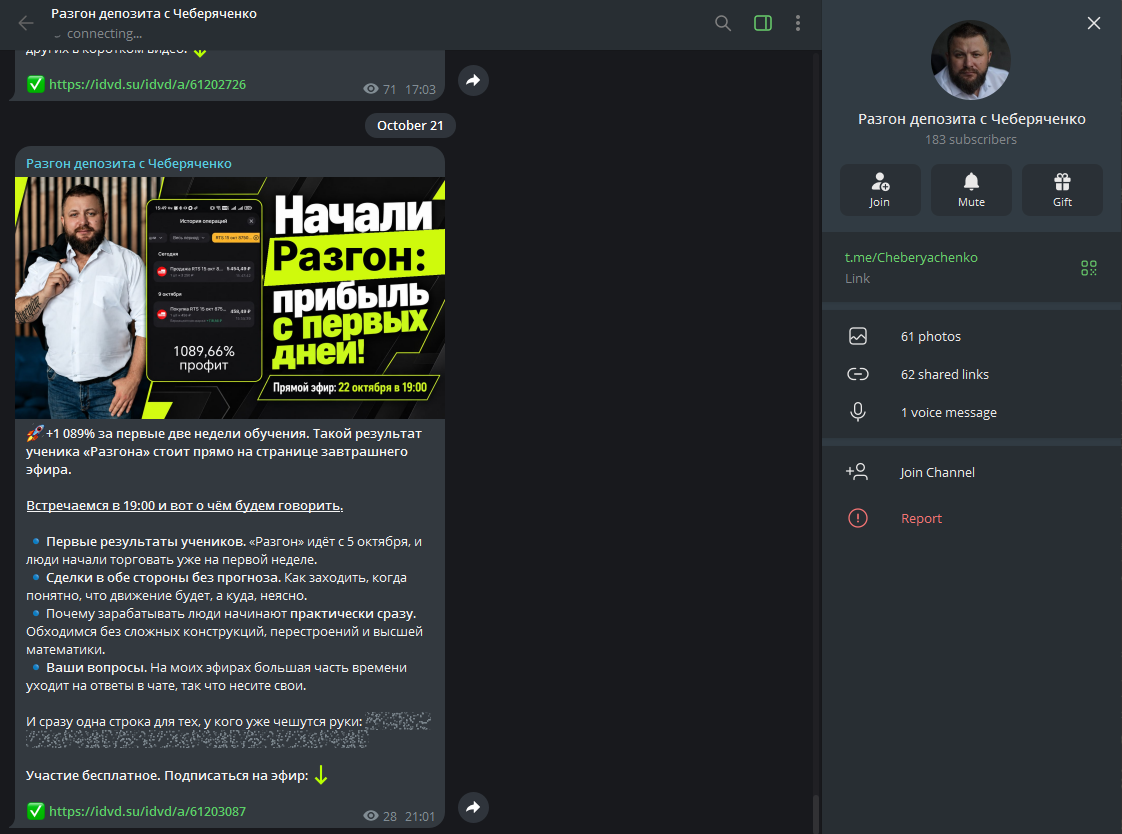Viewport: 1122px width, 834px height.
Task: Report this channel
Action: coord(971,518)
